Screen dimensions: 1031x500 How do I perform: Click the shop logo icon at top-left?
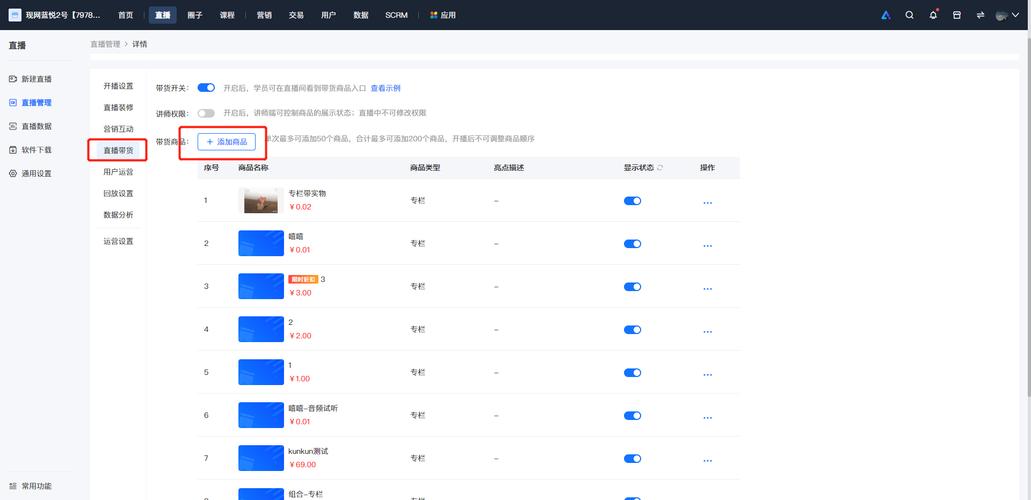click(14, 15)
